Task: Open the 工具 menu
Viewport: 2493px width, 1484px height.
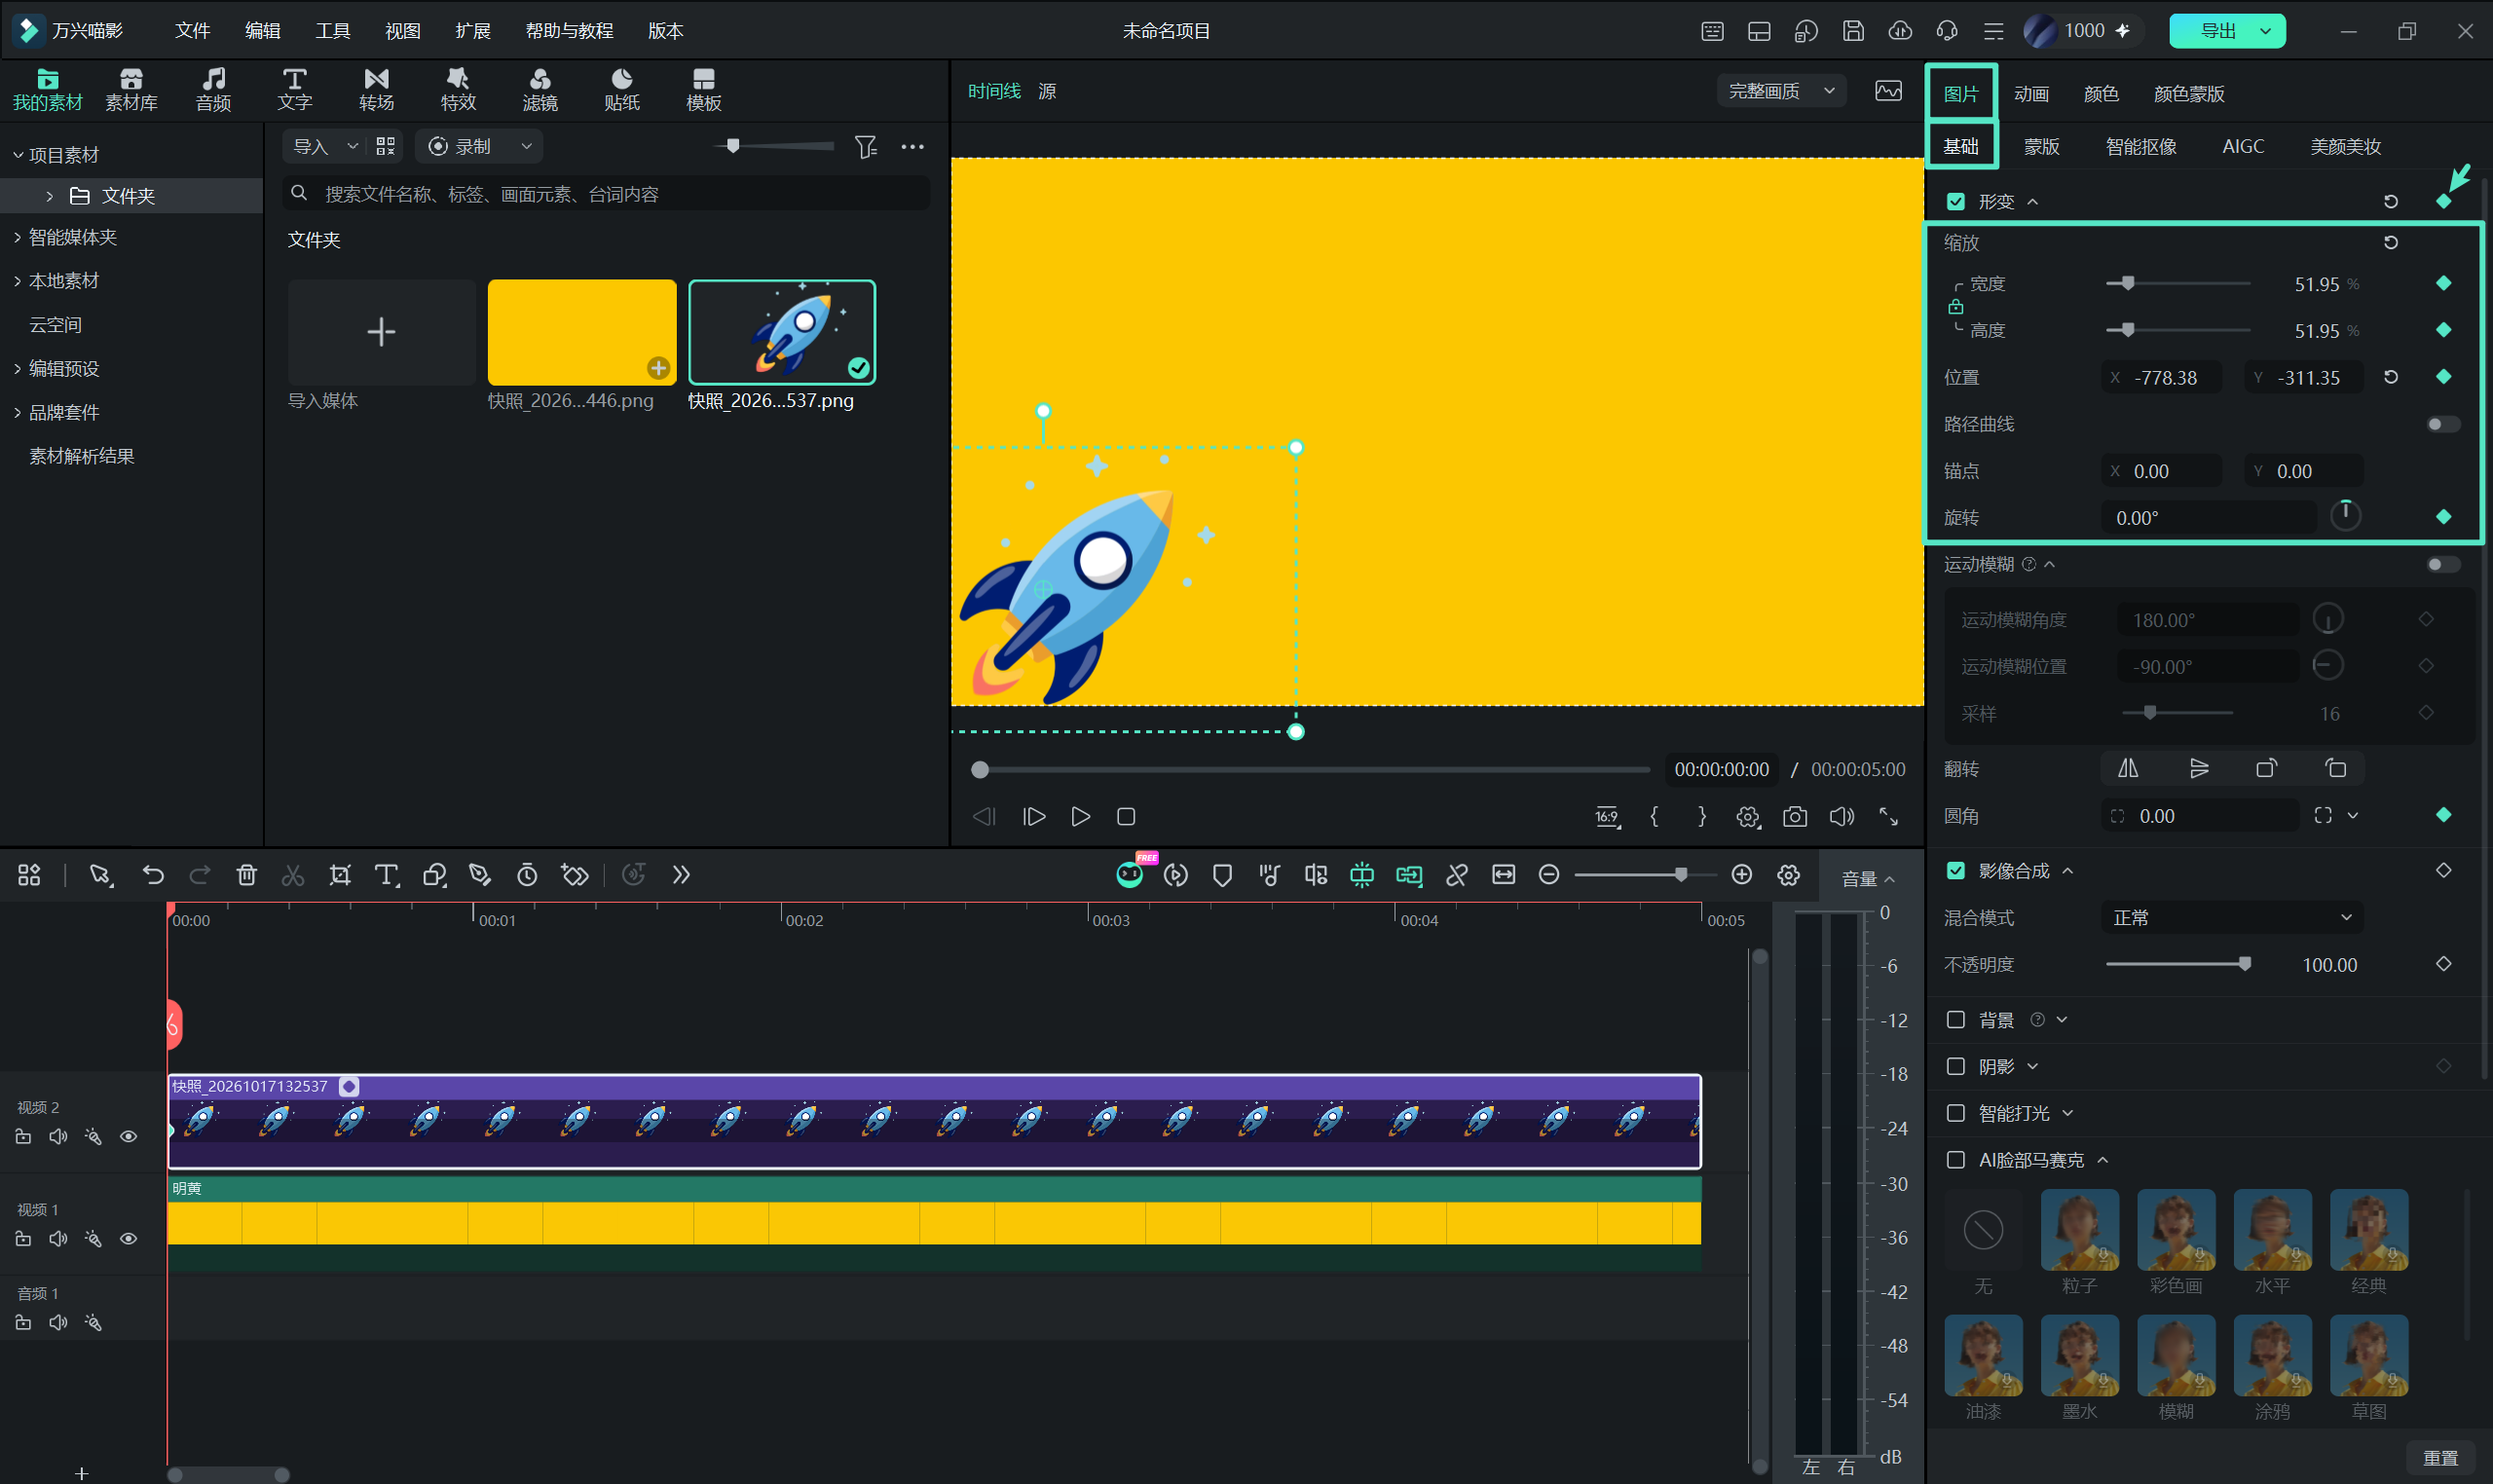Action: pos(333,31)
